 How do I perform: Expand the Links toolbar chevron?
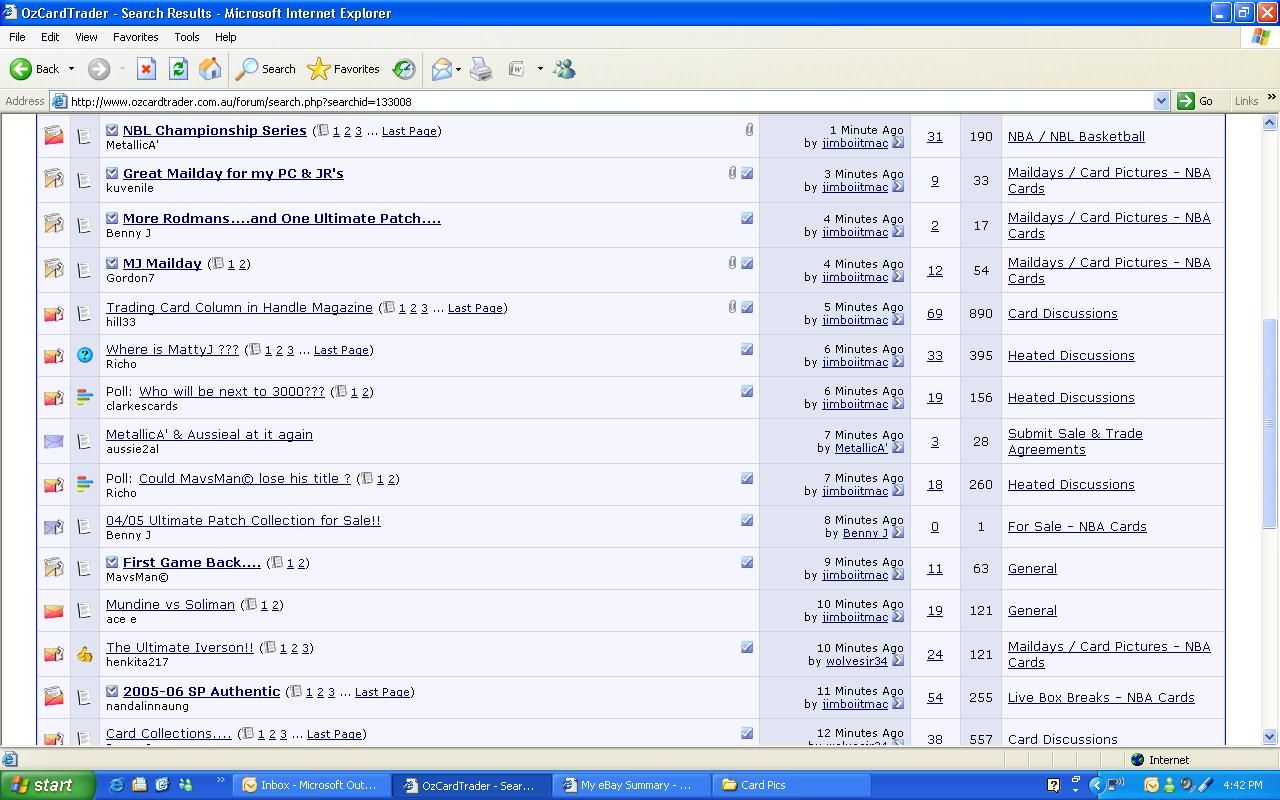pyautogui.click(x=1272, y=98)
